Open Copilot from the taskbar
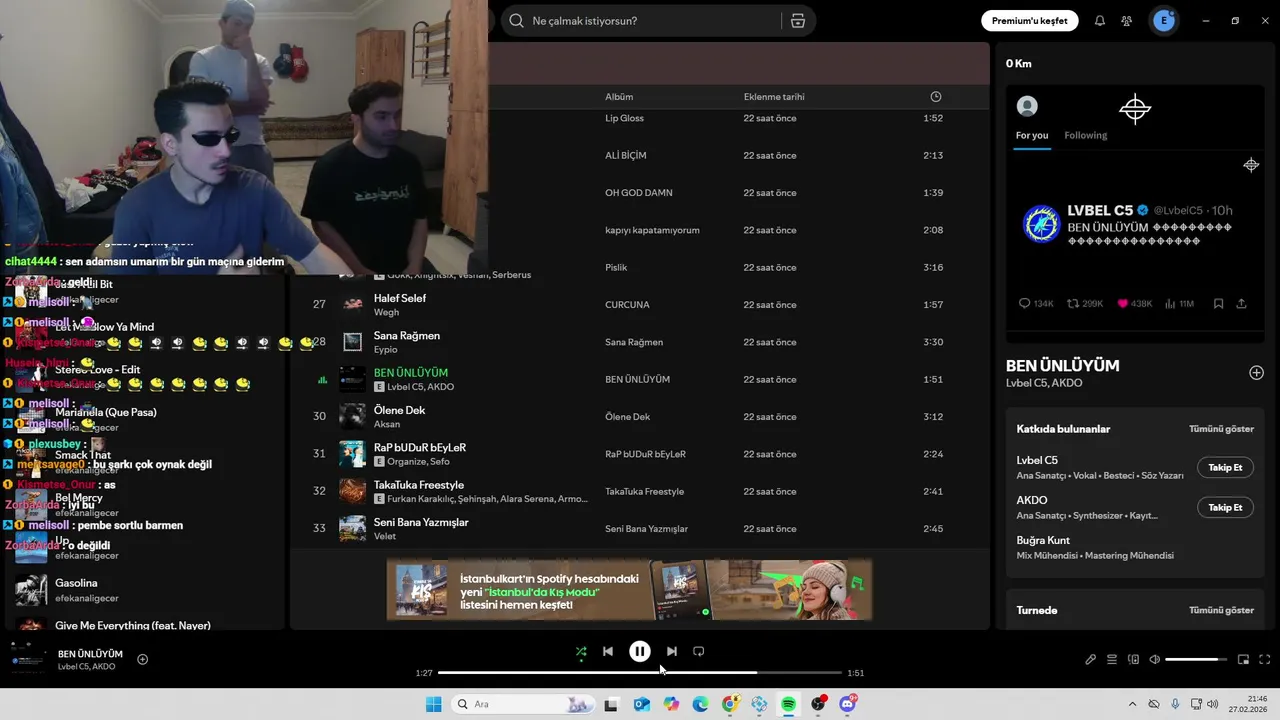The width and height of the screenshot is (1280, 720). pos(671,704)
